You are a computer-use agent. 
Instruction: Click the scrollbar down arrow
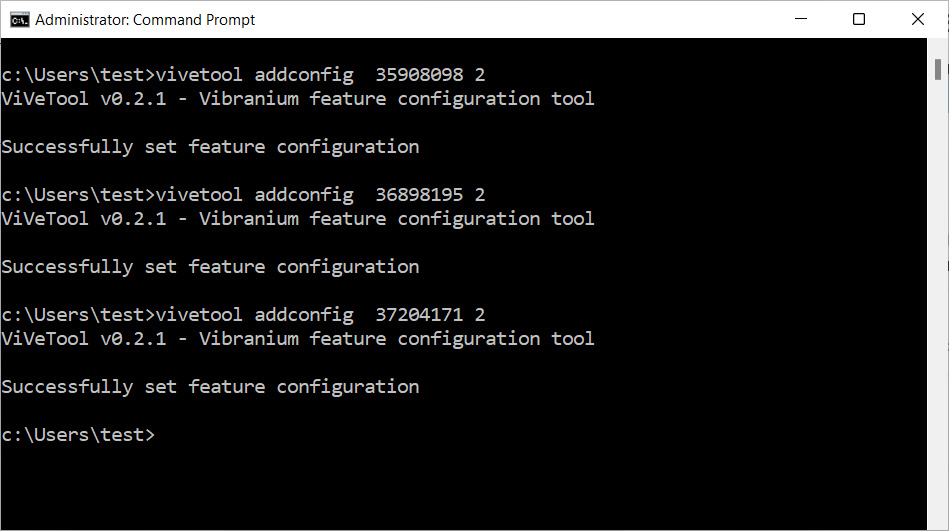coord(938,521)
